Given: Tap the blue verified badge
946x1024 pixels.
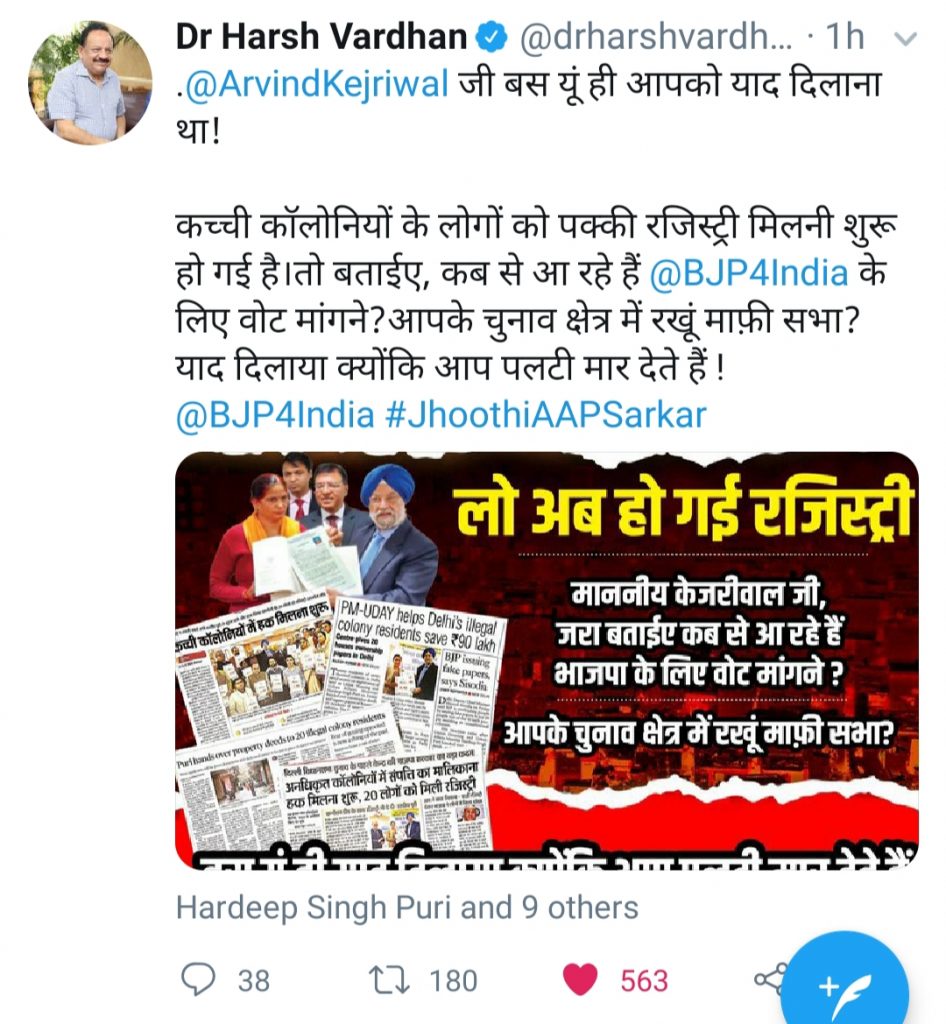Looking at the screenshot, I should [493, 37].
